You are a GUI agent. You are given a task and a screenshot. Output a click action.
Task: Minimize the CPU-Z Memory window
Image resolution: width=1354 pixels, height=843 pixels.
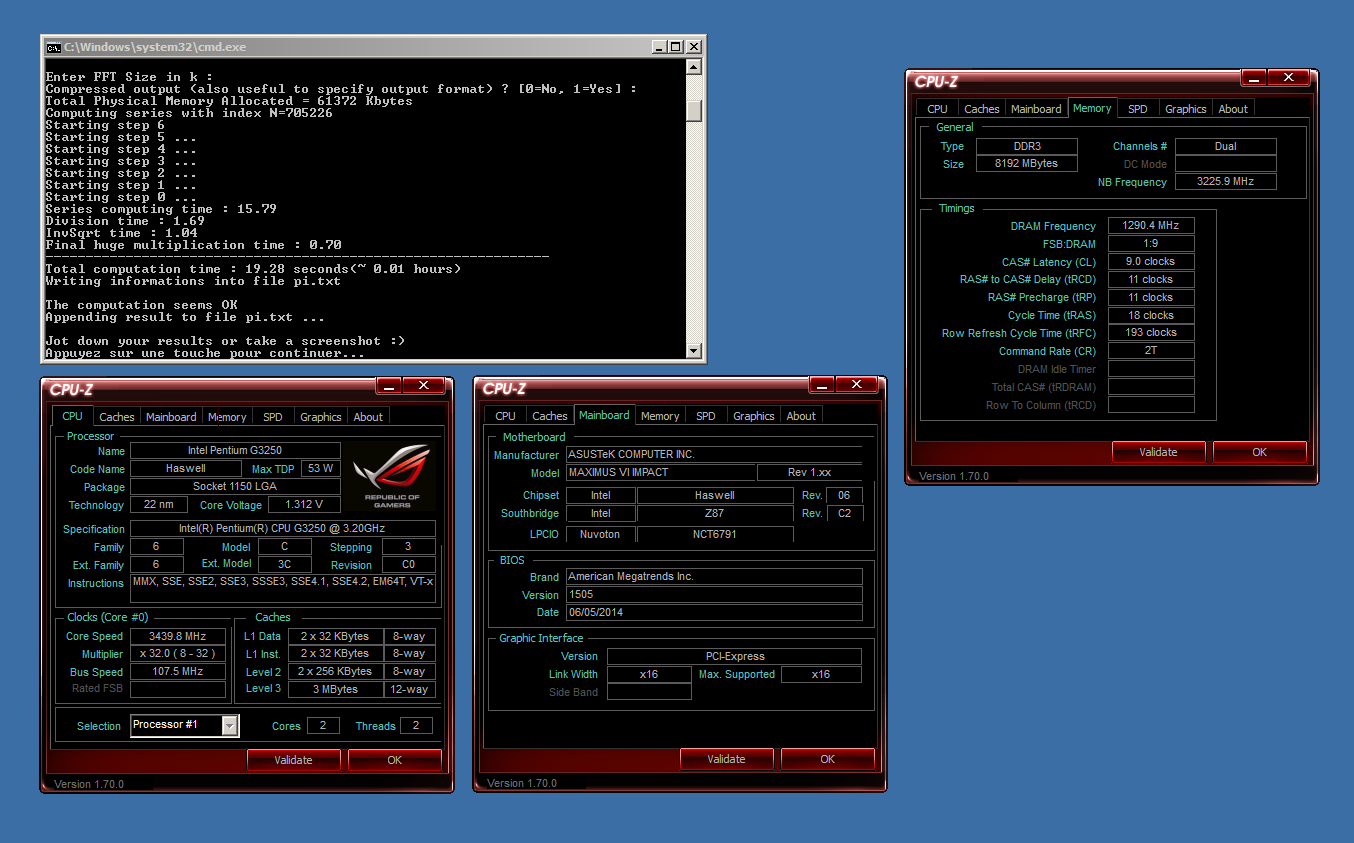(x=1255, y=77)
